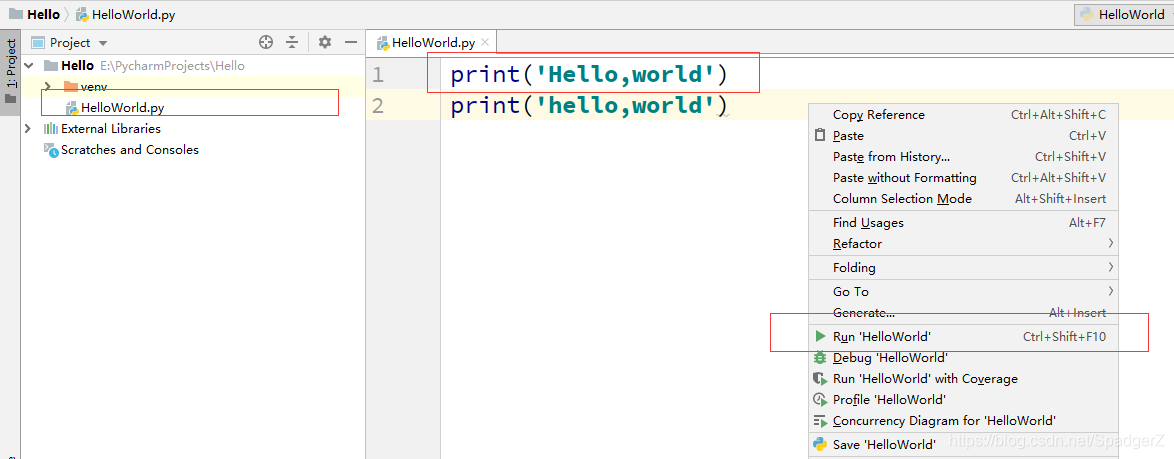This screenshot has height=459, width=1174.
Task: Hide the Project panel with minus icon
Action: [x=350, y=43]
